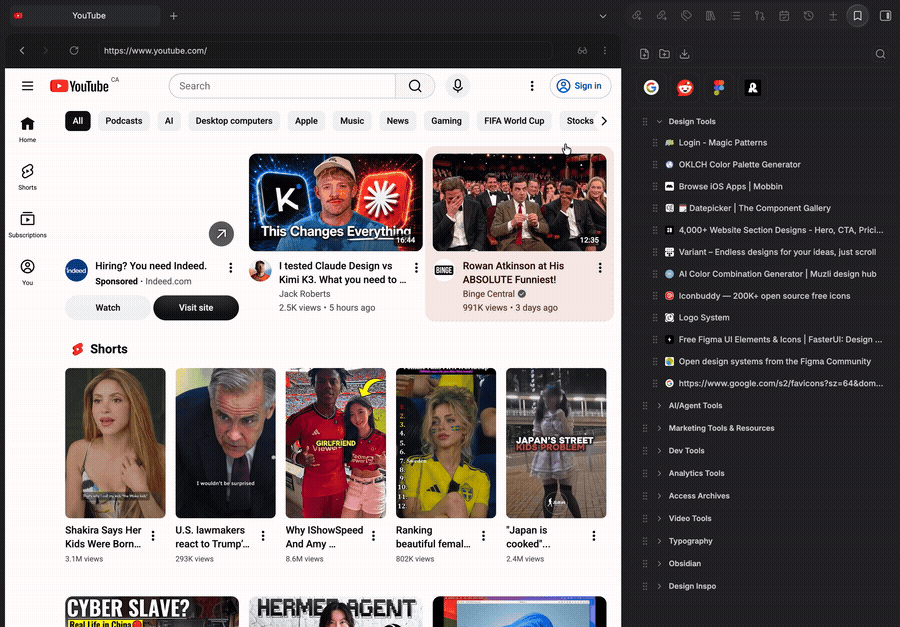
Task: Open the Shakira short thumbnail
Action: 115,443
